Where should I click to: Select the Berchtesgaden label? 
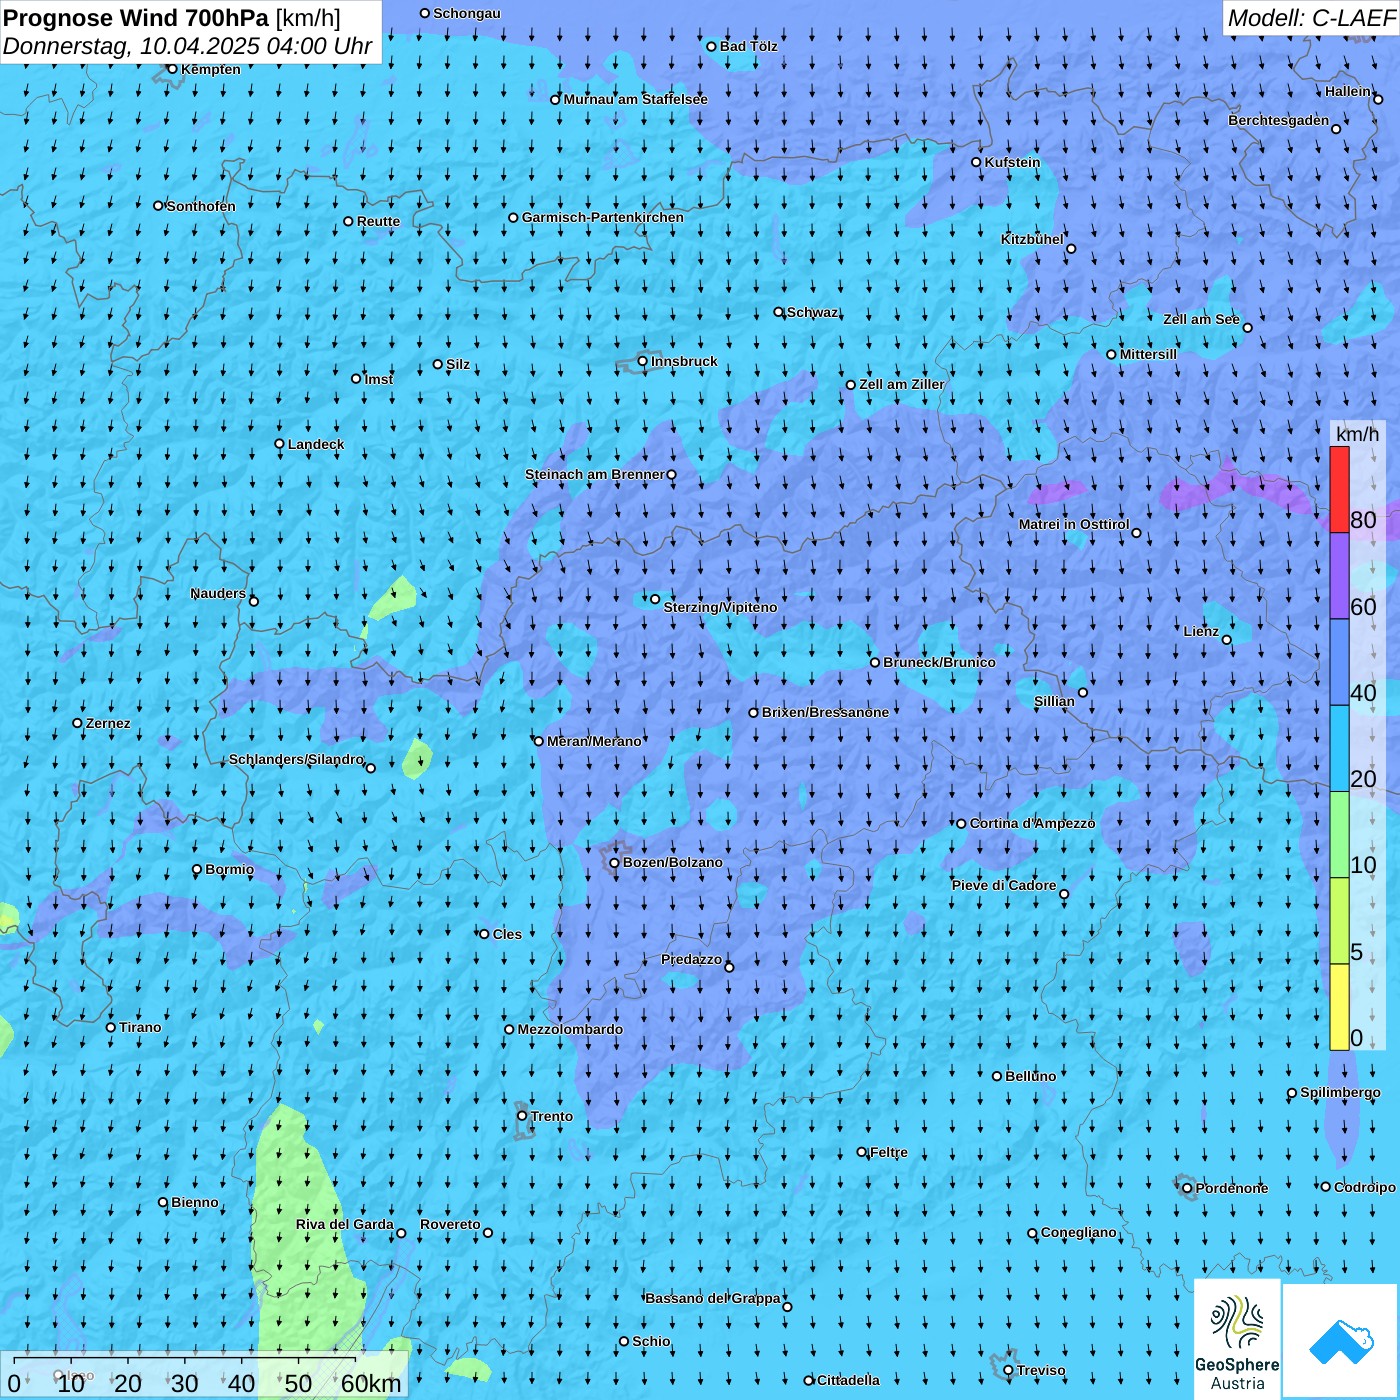point(1279,120)
